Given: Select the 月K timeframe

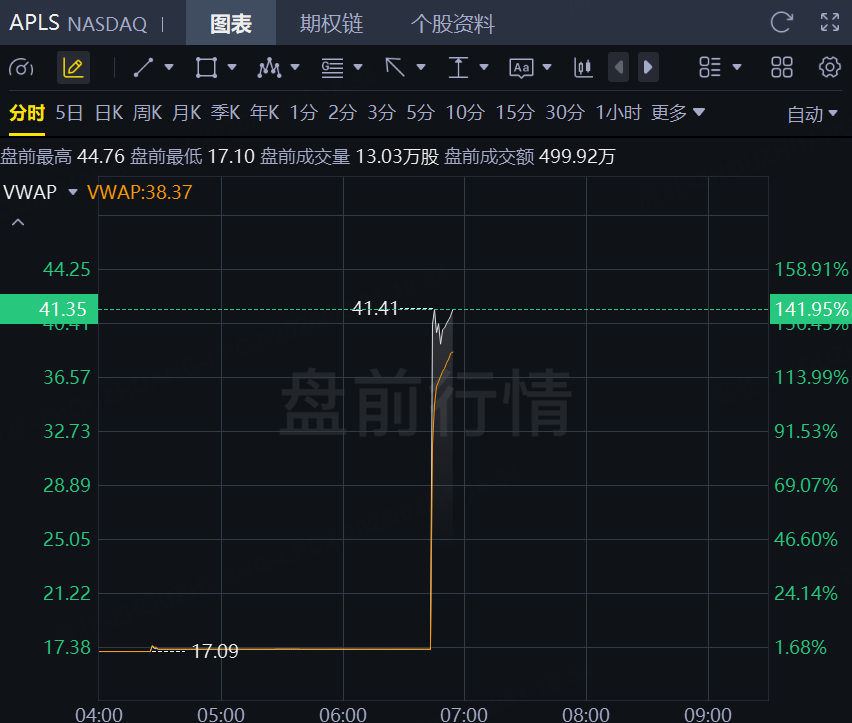Looking at the screenshot, I should pos(186,113).
